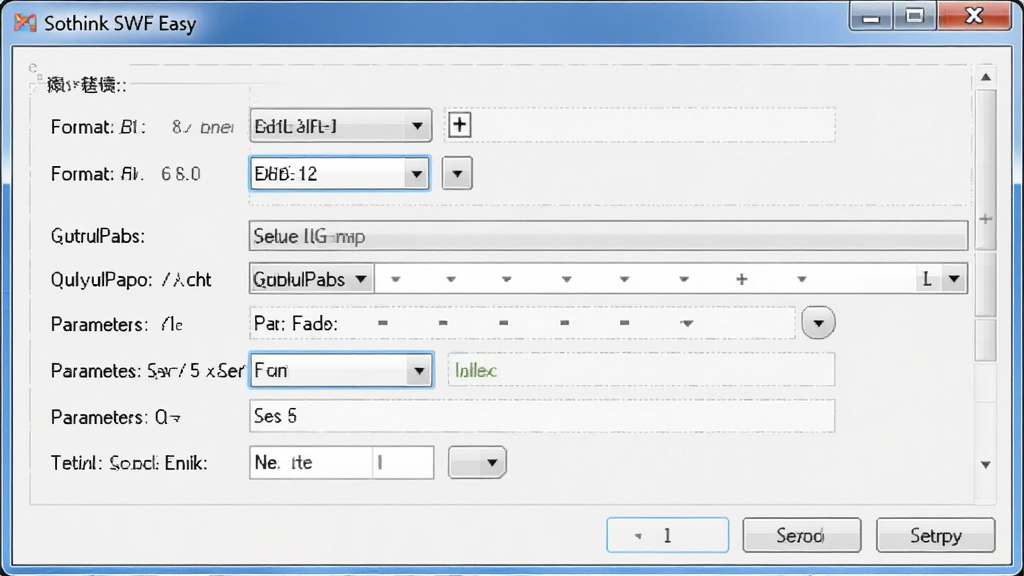Click the vertical scrollbar thumb
The image size is (1024, 576).
pyautogui.click(x=985, y=170)
